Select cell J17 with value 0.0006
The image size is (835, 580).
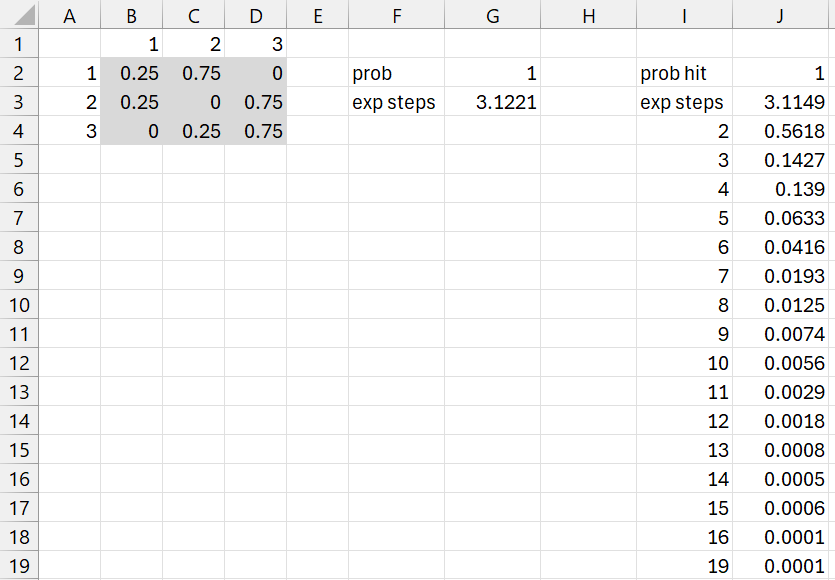point(780,508)
